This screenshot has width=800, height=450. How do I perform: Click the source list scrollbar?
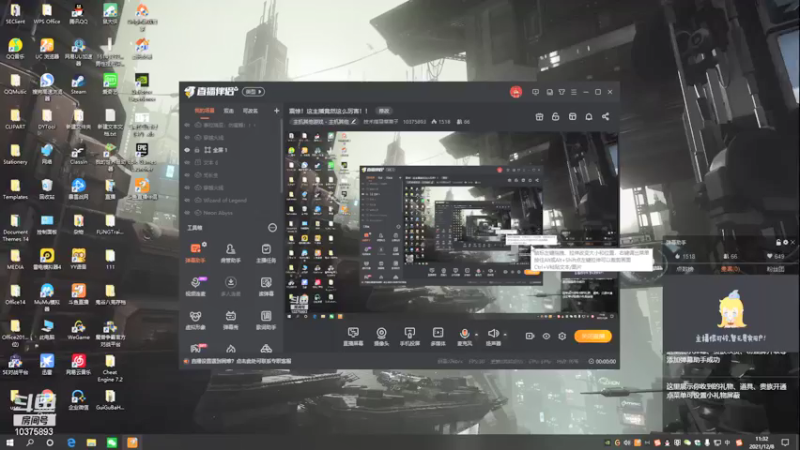(282, 156)
